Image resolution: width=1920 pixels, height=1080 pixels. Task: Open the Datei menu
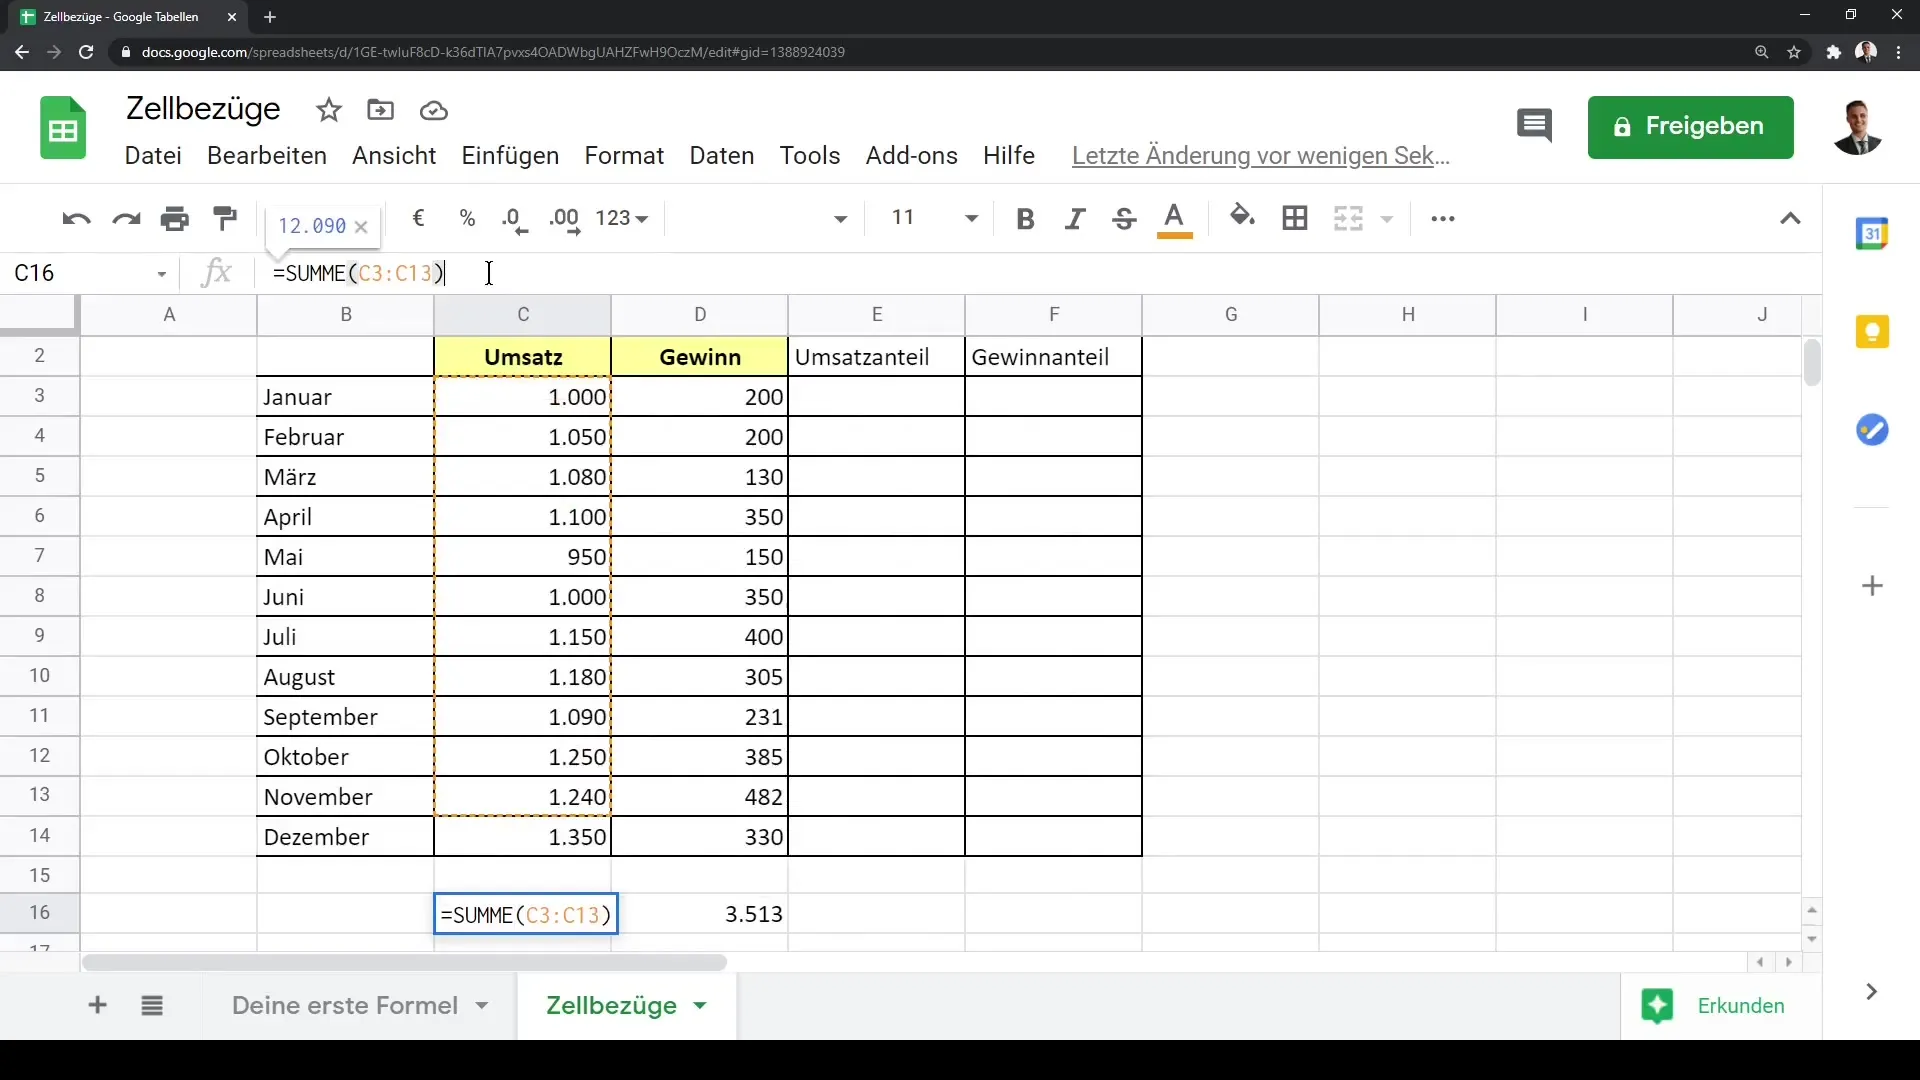pyautogui.click(x=153, y=156)
